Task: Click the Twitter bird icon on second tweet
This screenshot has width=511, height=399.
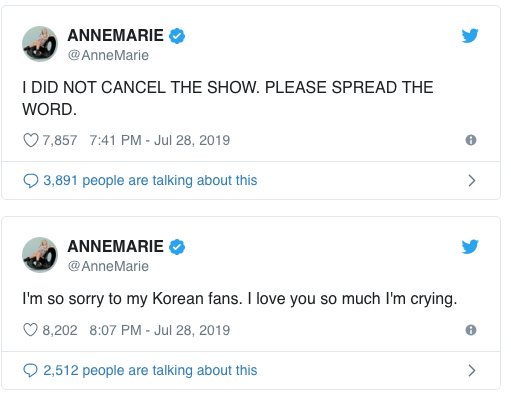Action: 470,246
